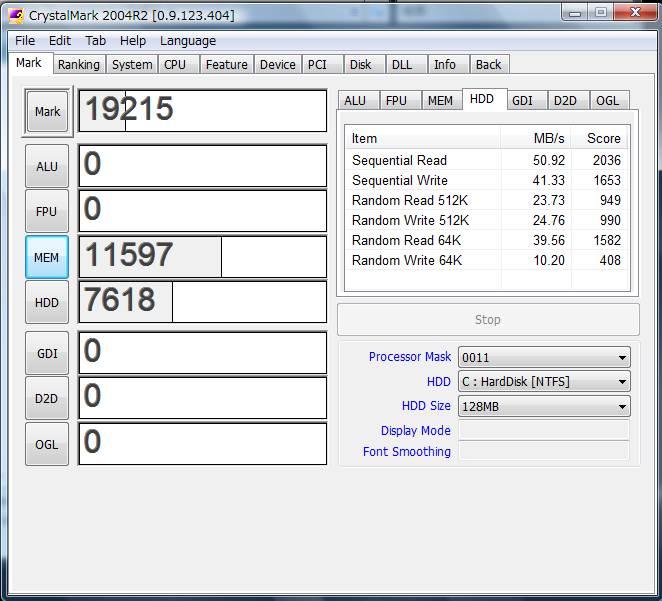Viewport: 662px width, 601px height.
Task: Run the GDI benchmark button
Action: 47,353
